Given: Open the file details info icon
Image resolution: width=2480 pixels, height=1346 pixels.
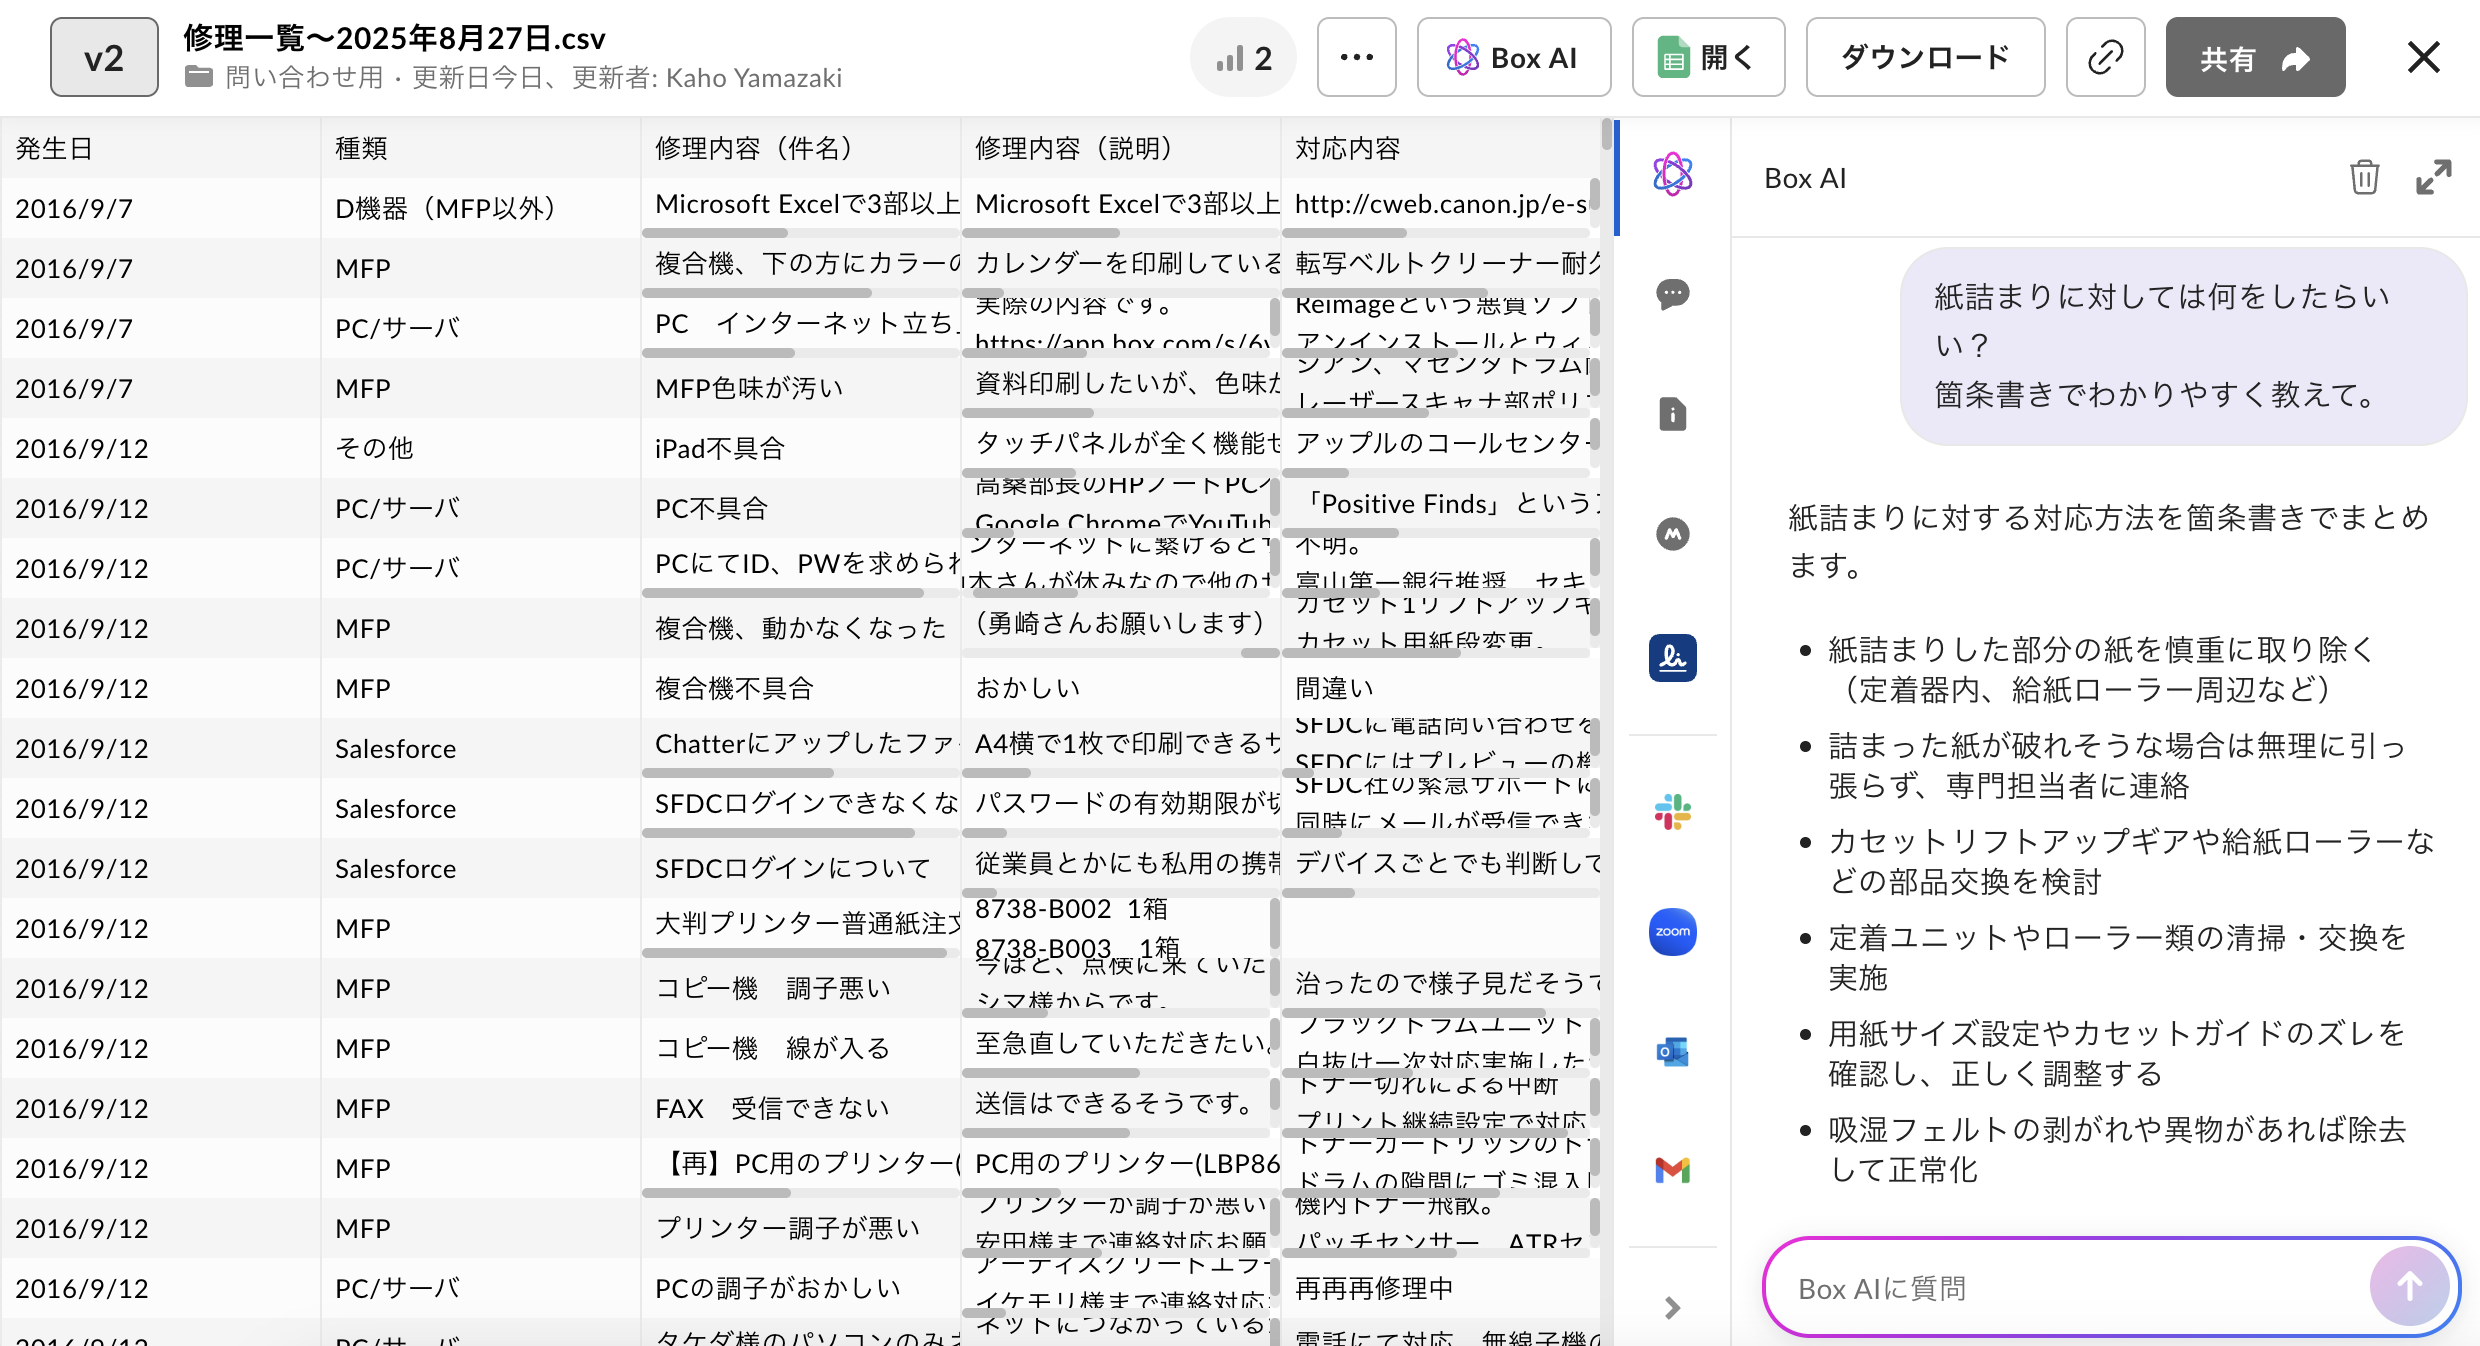Looking at the screenshot, I should point(1672,413).
